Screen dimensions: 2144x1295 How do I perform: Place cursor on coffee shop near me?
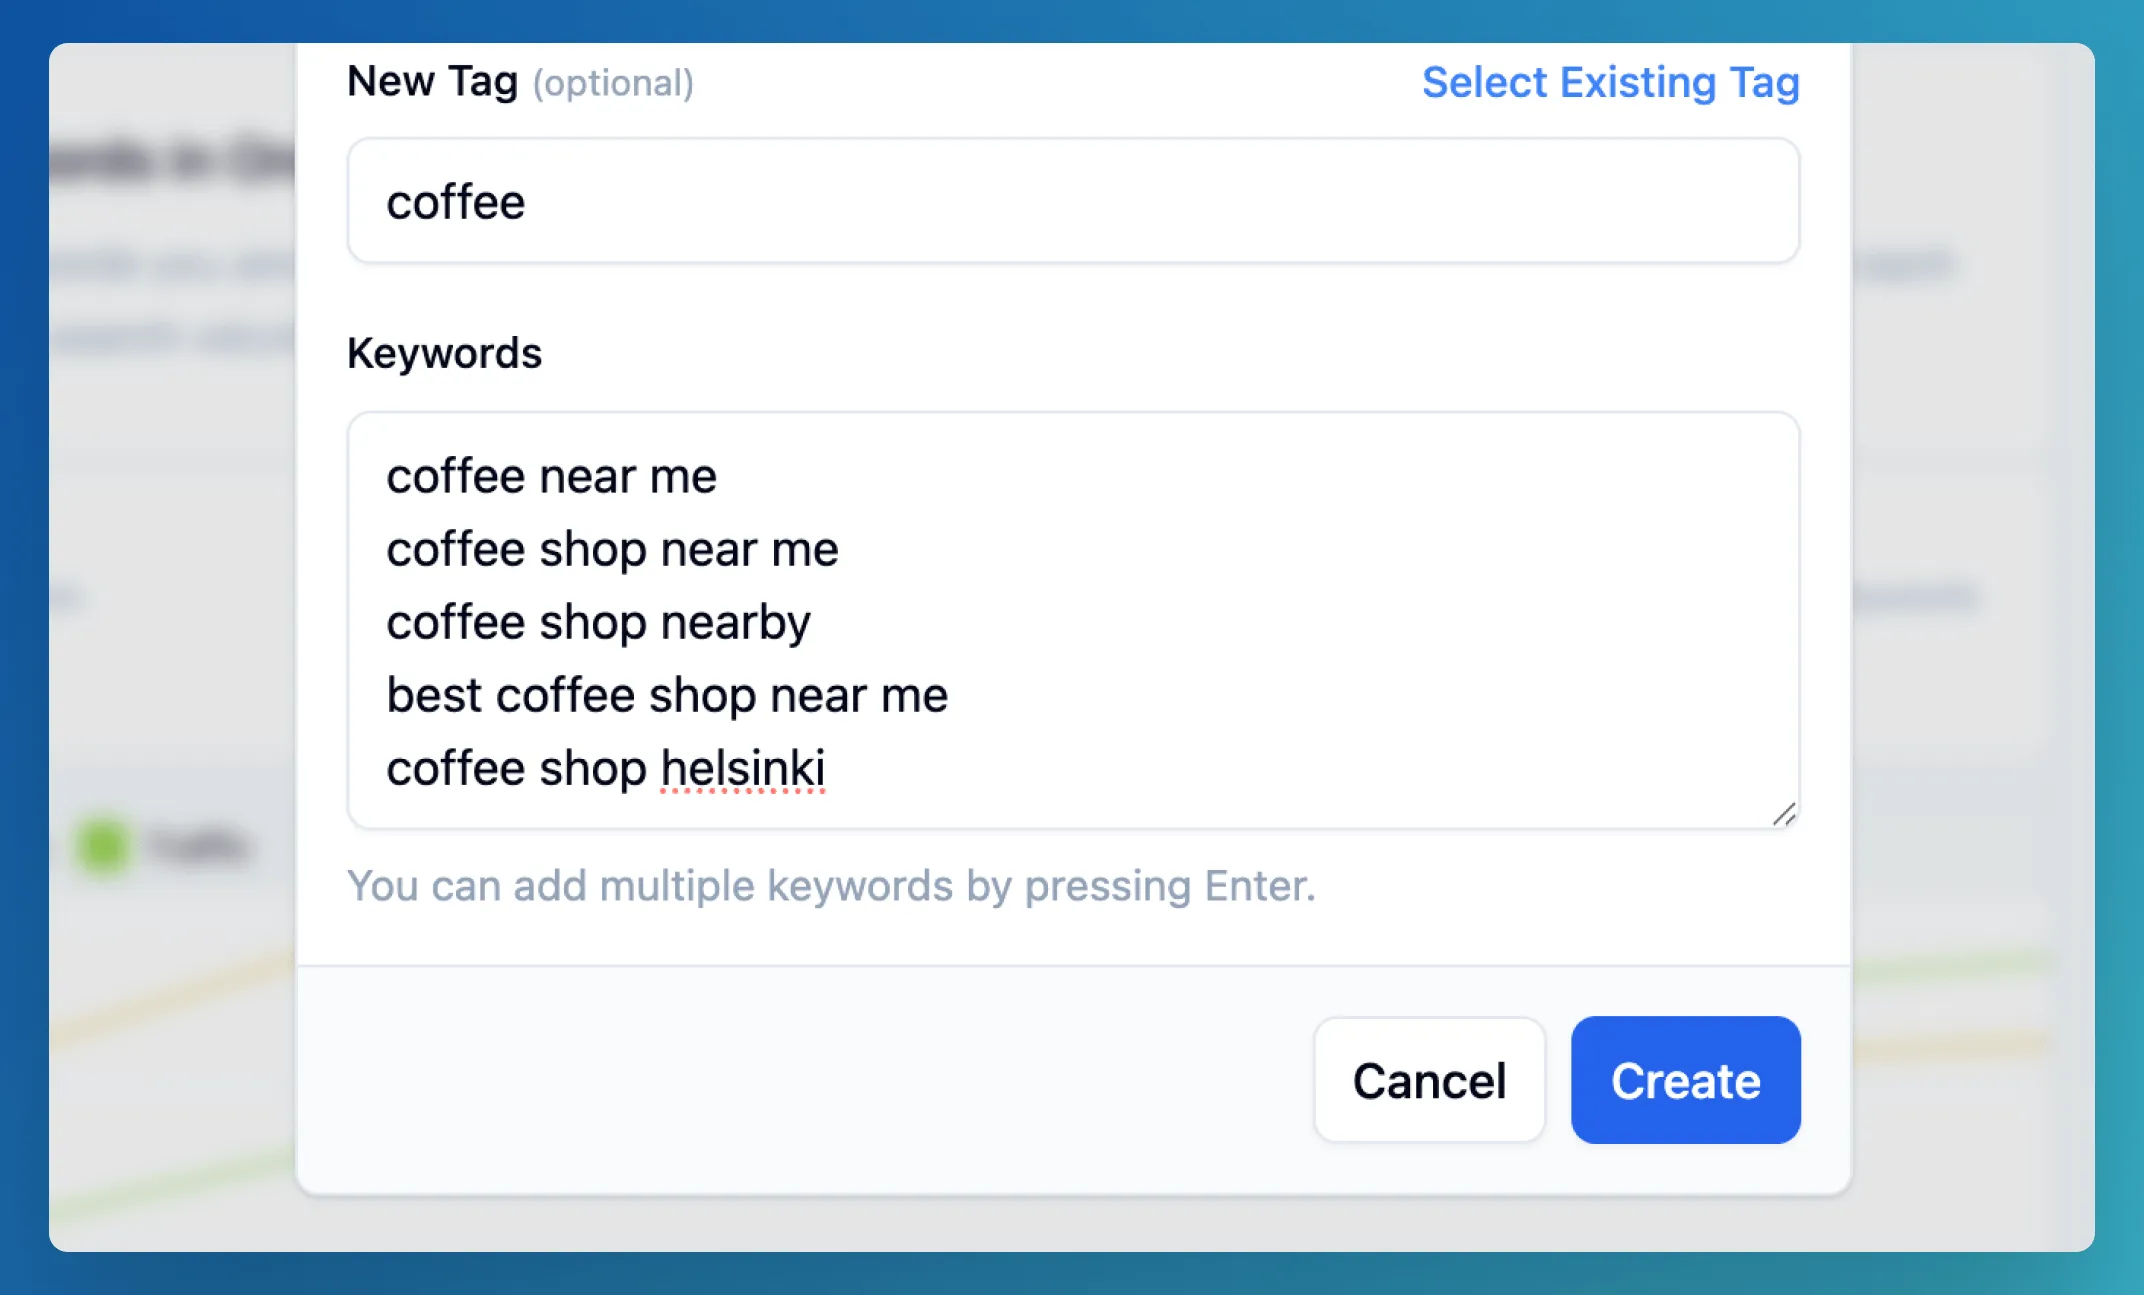pos(612,548)
